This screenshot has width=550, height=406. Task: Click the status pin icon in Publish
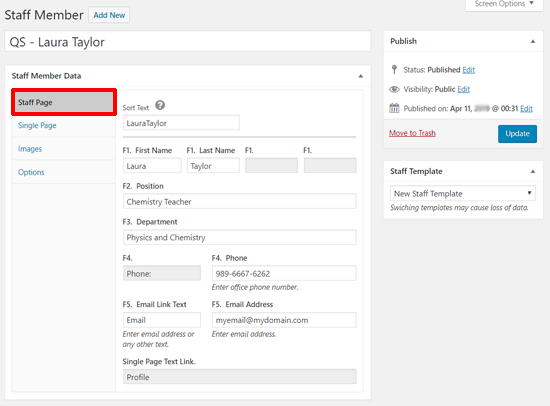[394, 69]
